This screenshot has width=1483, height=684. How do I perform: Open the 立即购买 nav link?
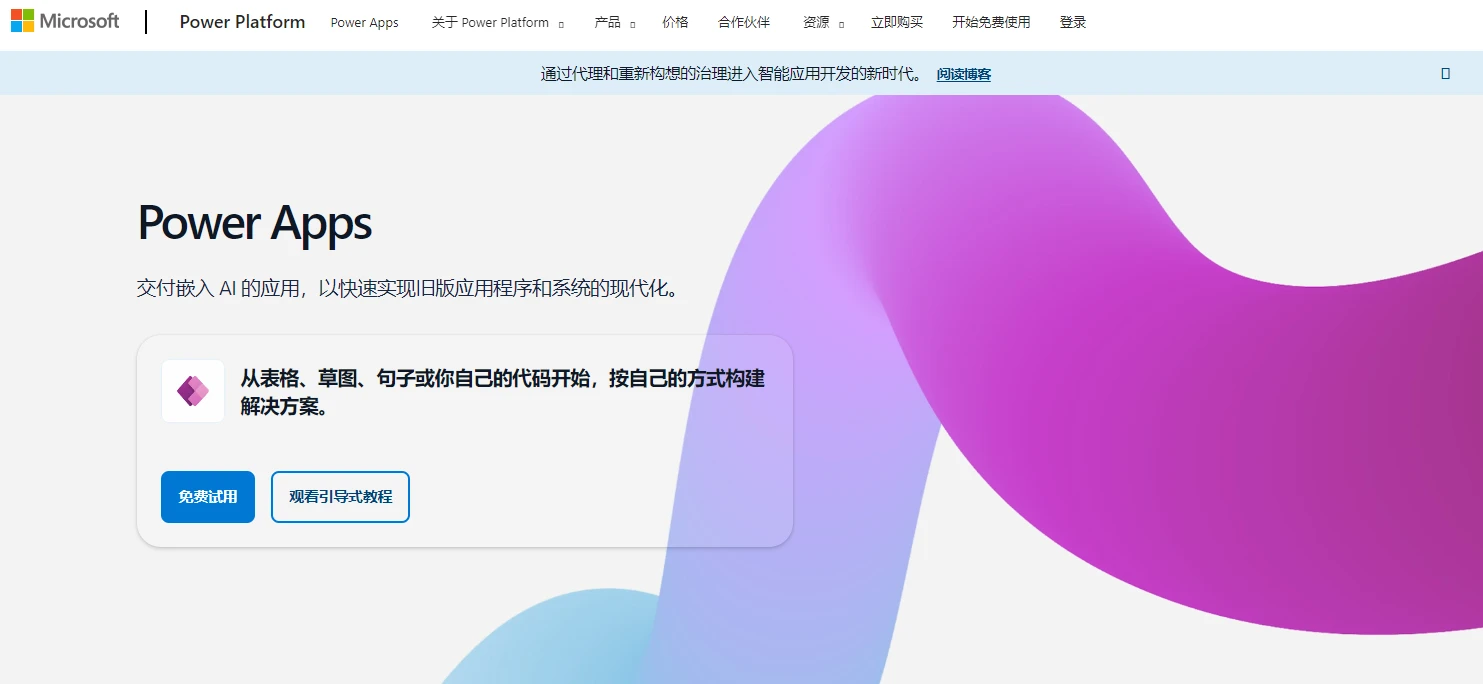[x=897, y=22]
